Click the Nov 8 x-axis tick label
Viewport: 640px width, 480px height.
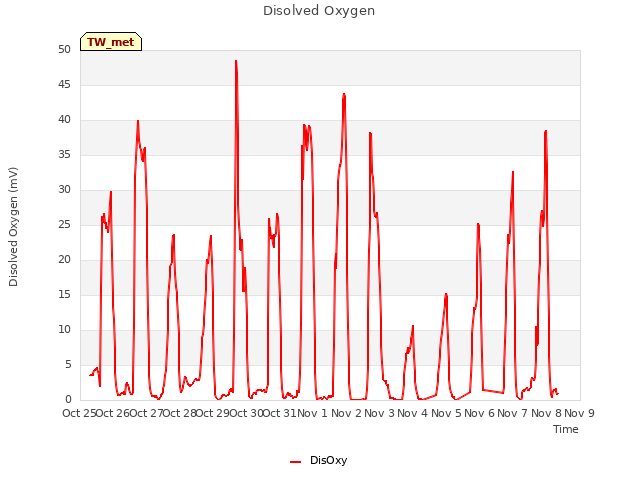tap(546, 413)
